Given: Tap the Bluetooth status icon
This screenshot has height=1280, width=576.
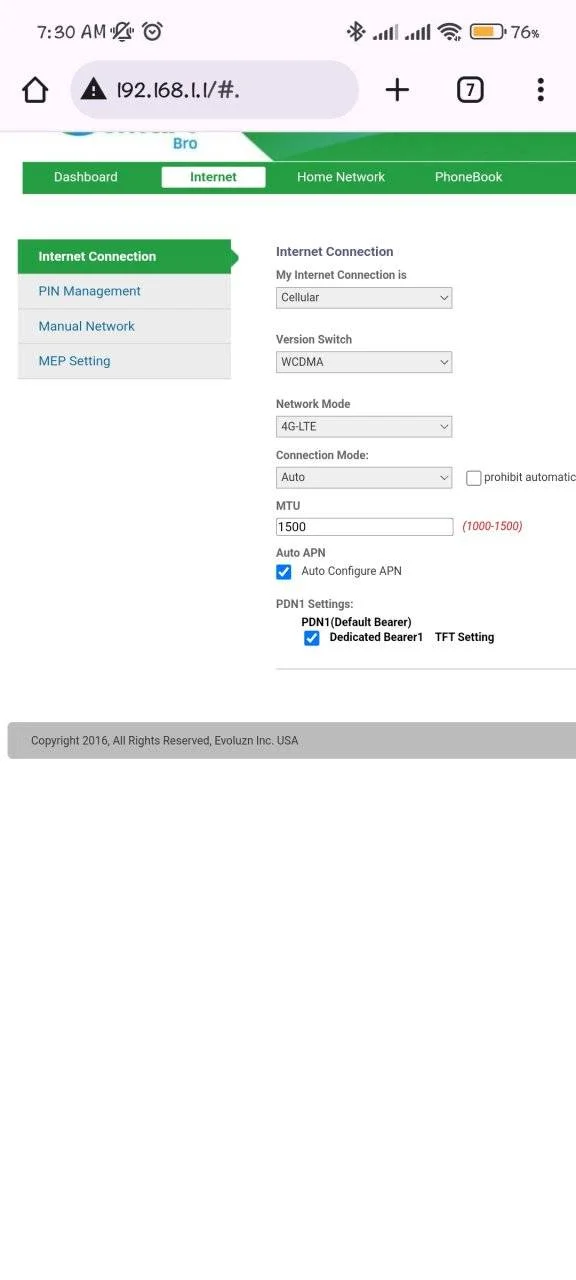Looking at the screenshot, I should tap(356, 32).
